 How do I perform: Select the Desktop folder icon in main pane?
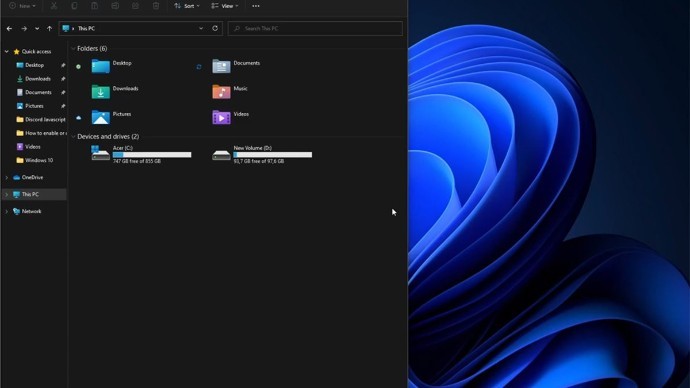pyautogui.click(x=101, y=66)
